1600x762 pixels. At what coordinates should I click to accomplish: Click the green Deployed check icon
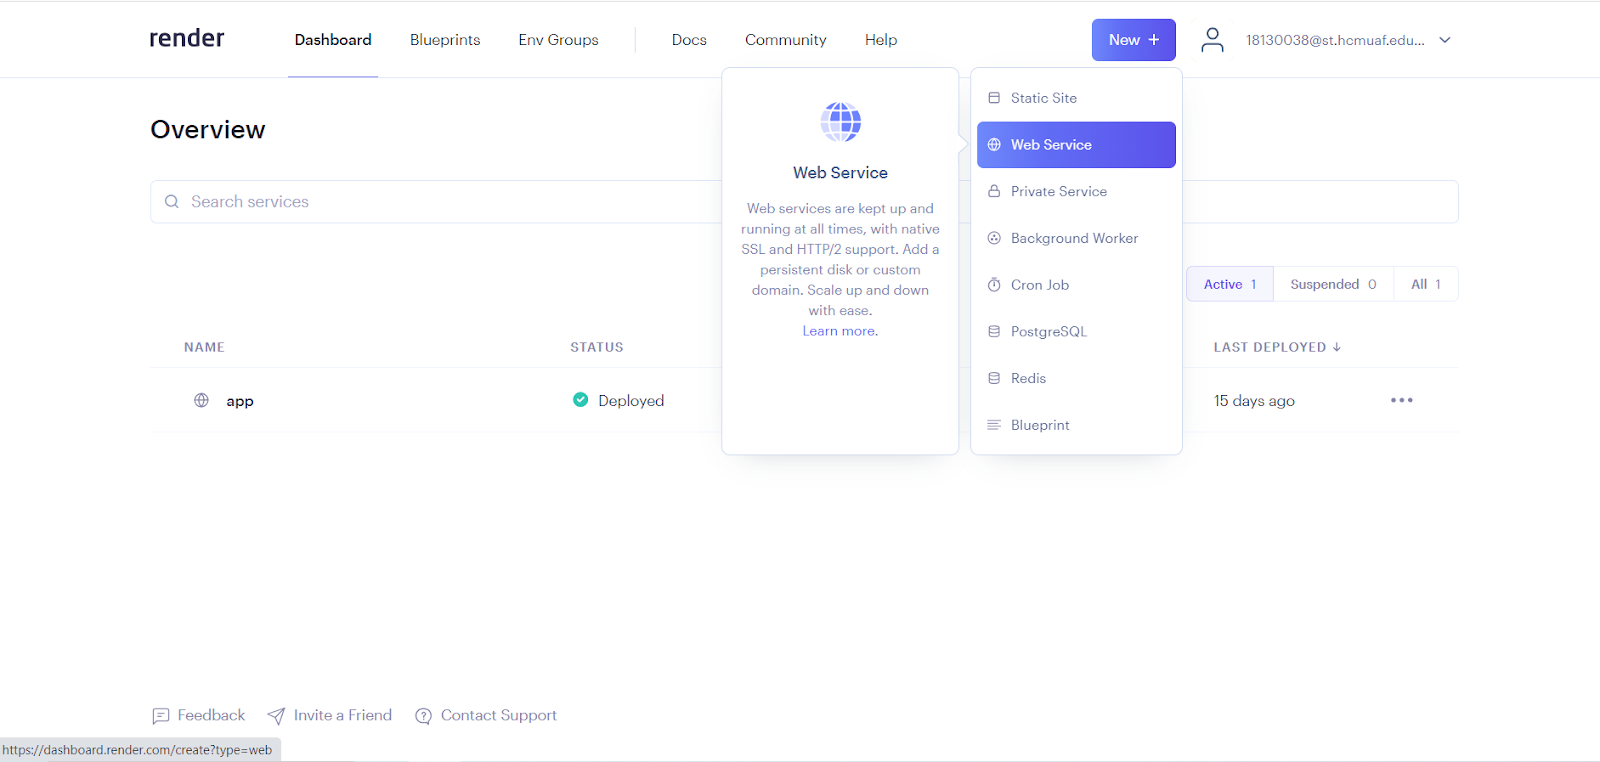point(580,400)
